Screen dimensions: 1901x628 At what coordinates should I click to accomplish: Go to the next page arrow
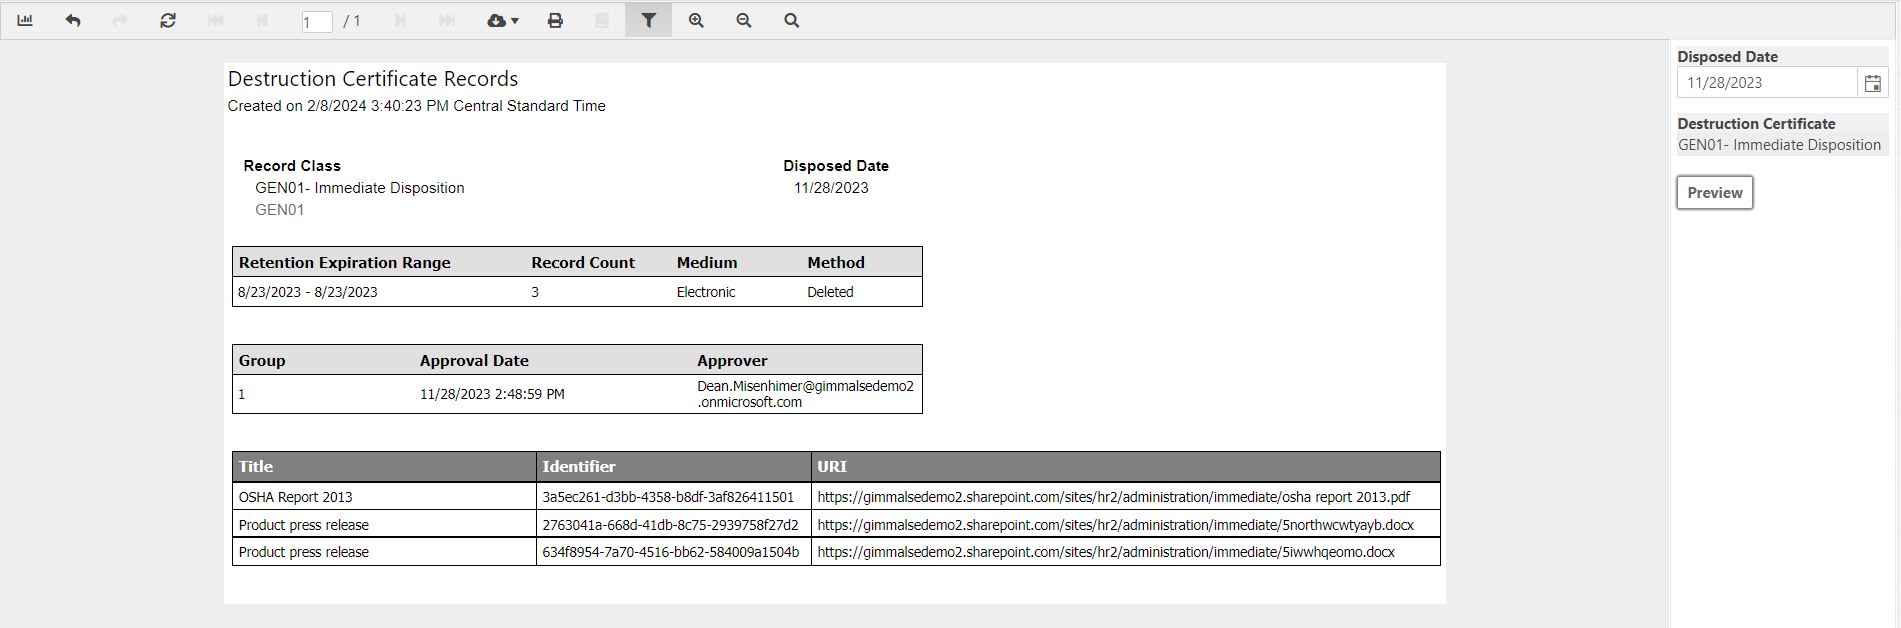[x=400, y=20]
